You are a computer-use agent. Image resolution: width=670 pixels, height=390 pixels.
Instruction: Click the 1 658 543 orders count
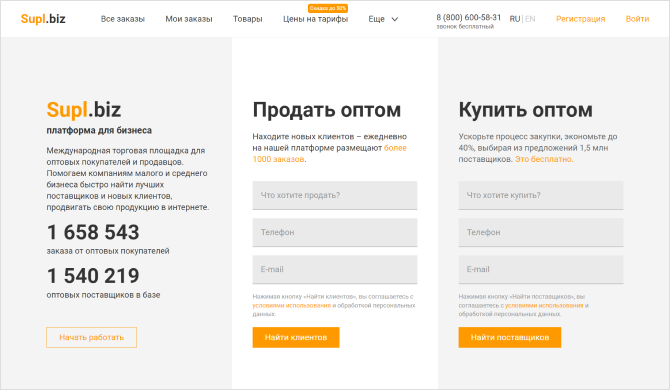click(x=93, y=232)
